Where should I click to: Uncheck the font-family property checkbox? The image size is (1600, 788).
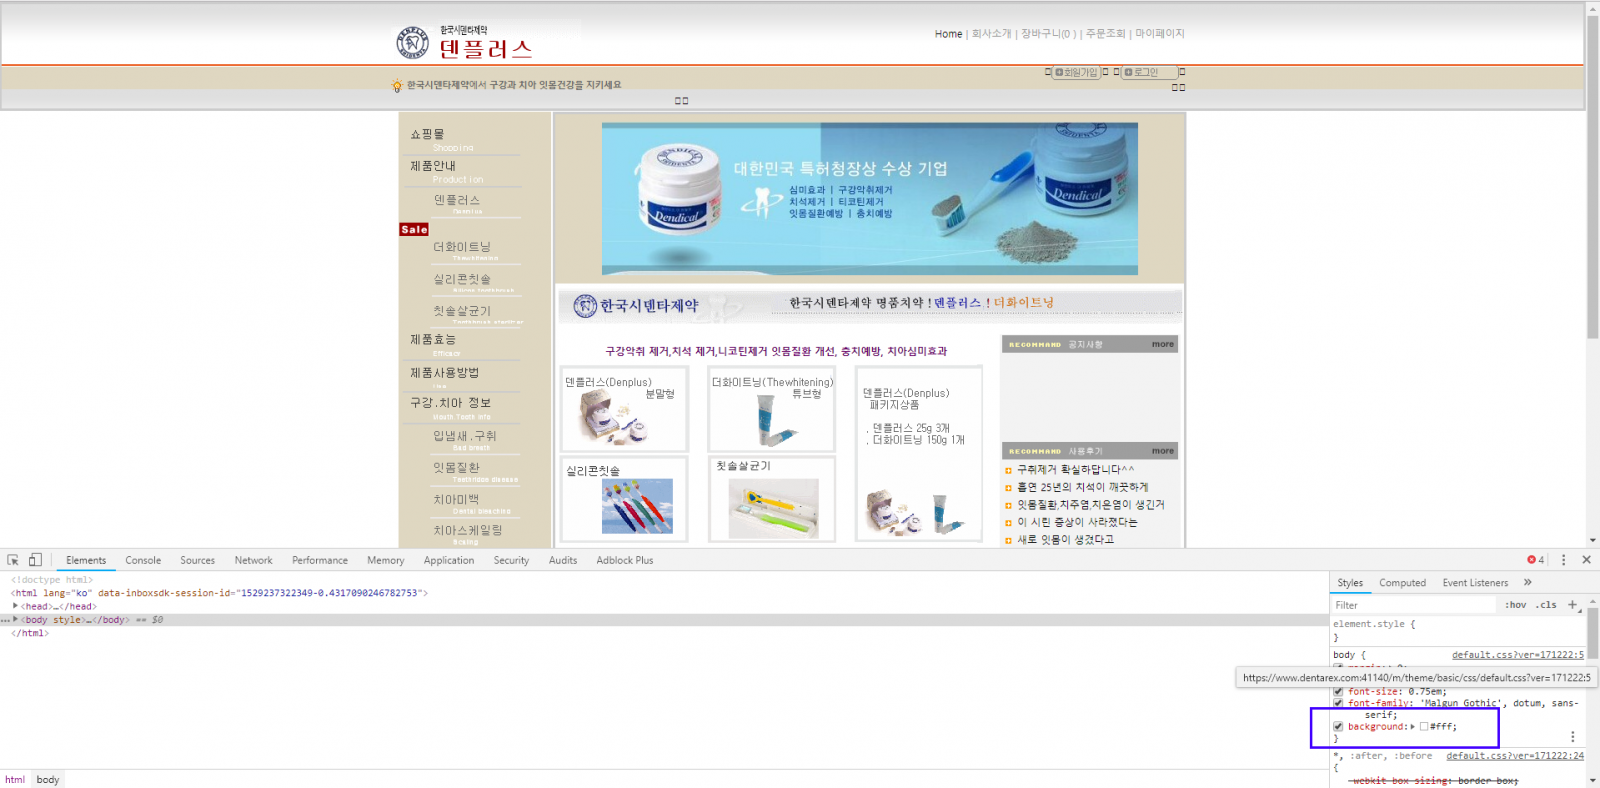1338,703
